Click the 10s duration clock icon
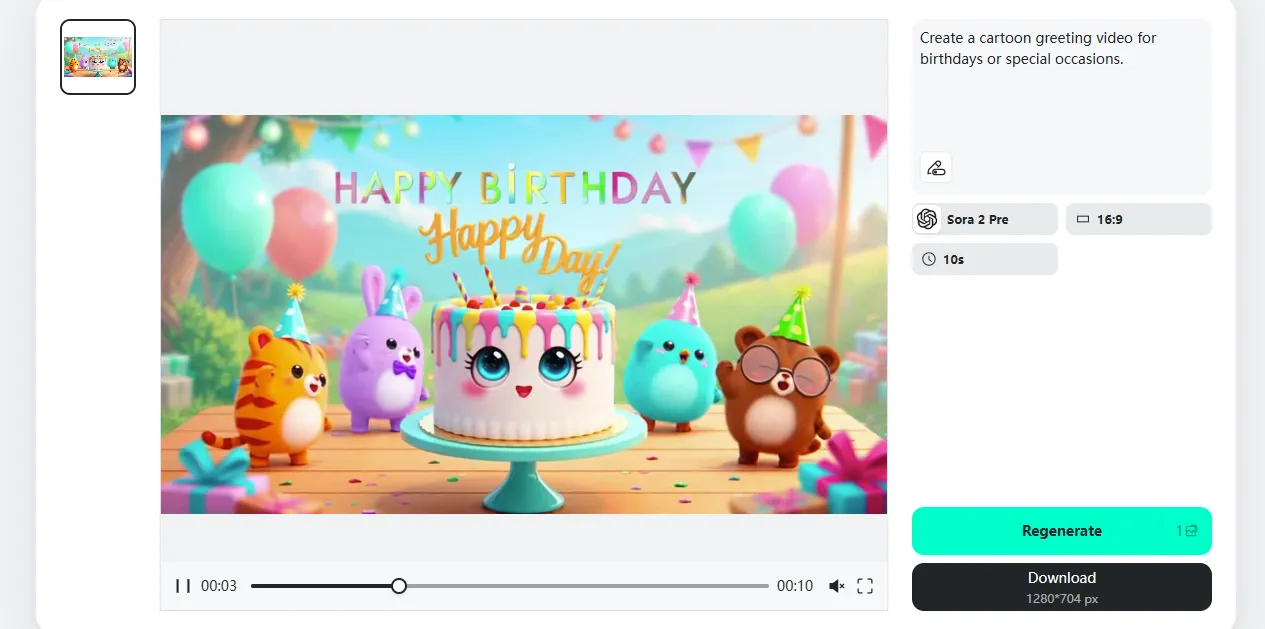 point(927,258)
